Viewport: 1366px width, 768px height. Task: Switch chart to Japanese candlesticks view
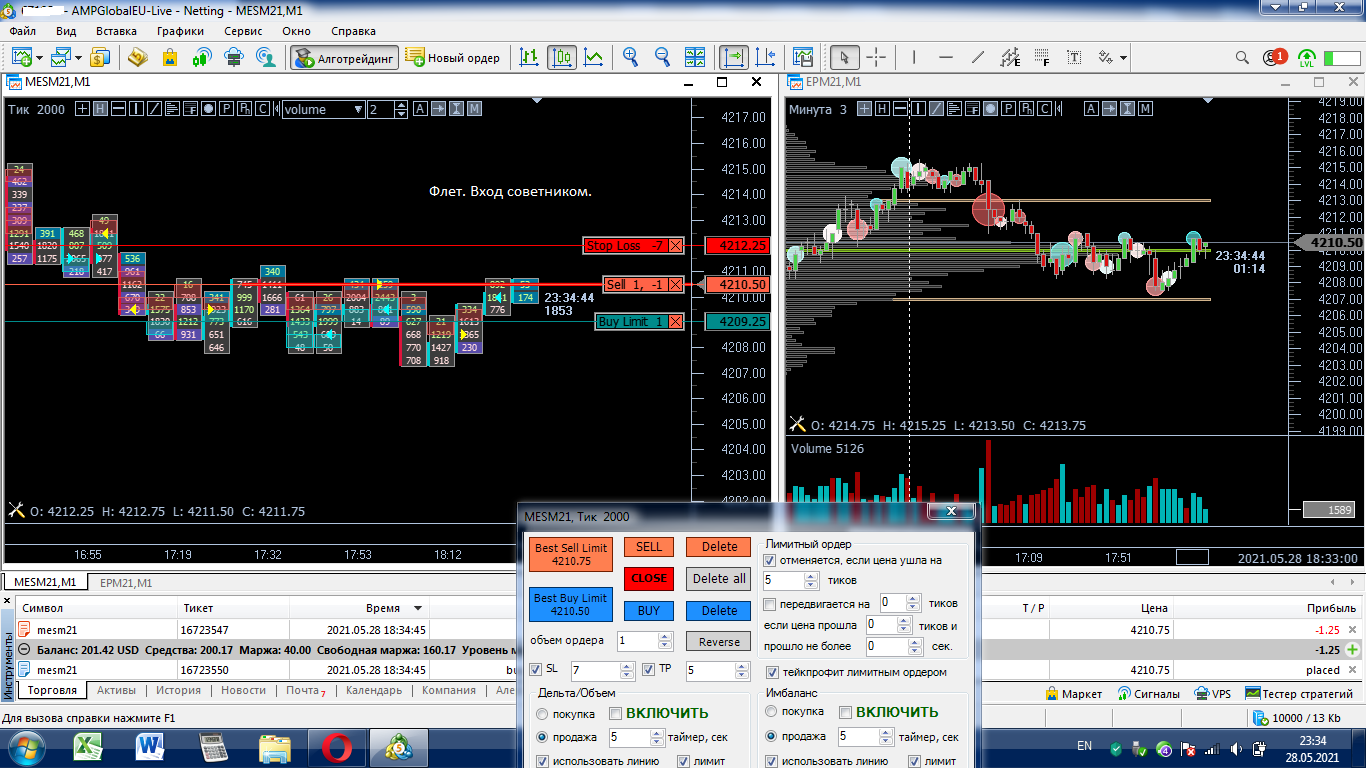click(x=562, y=57)
